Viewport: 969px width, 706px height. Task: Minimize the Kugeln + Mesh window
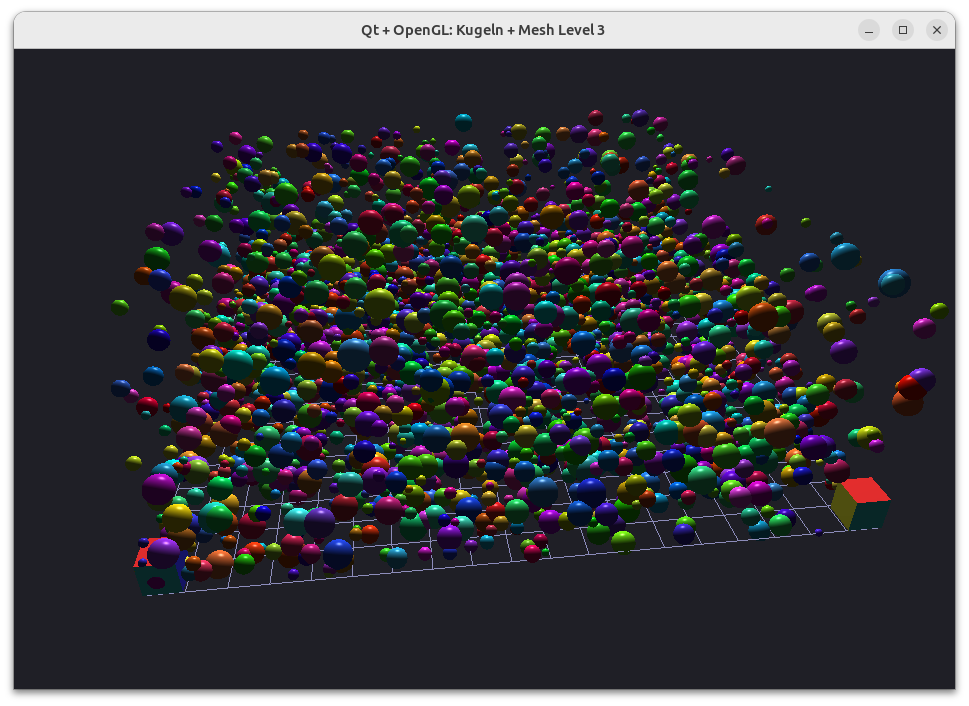[x=869, y=30]
